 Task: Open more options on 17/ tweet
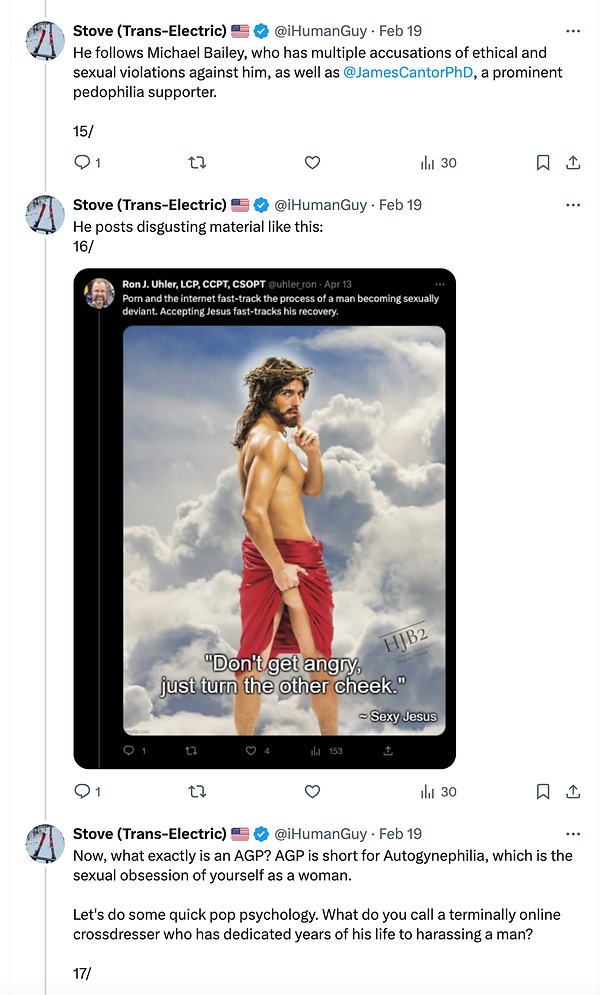click(x=573, y=834)
